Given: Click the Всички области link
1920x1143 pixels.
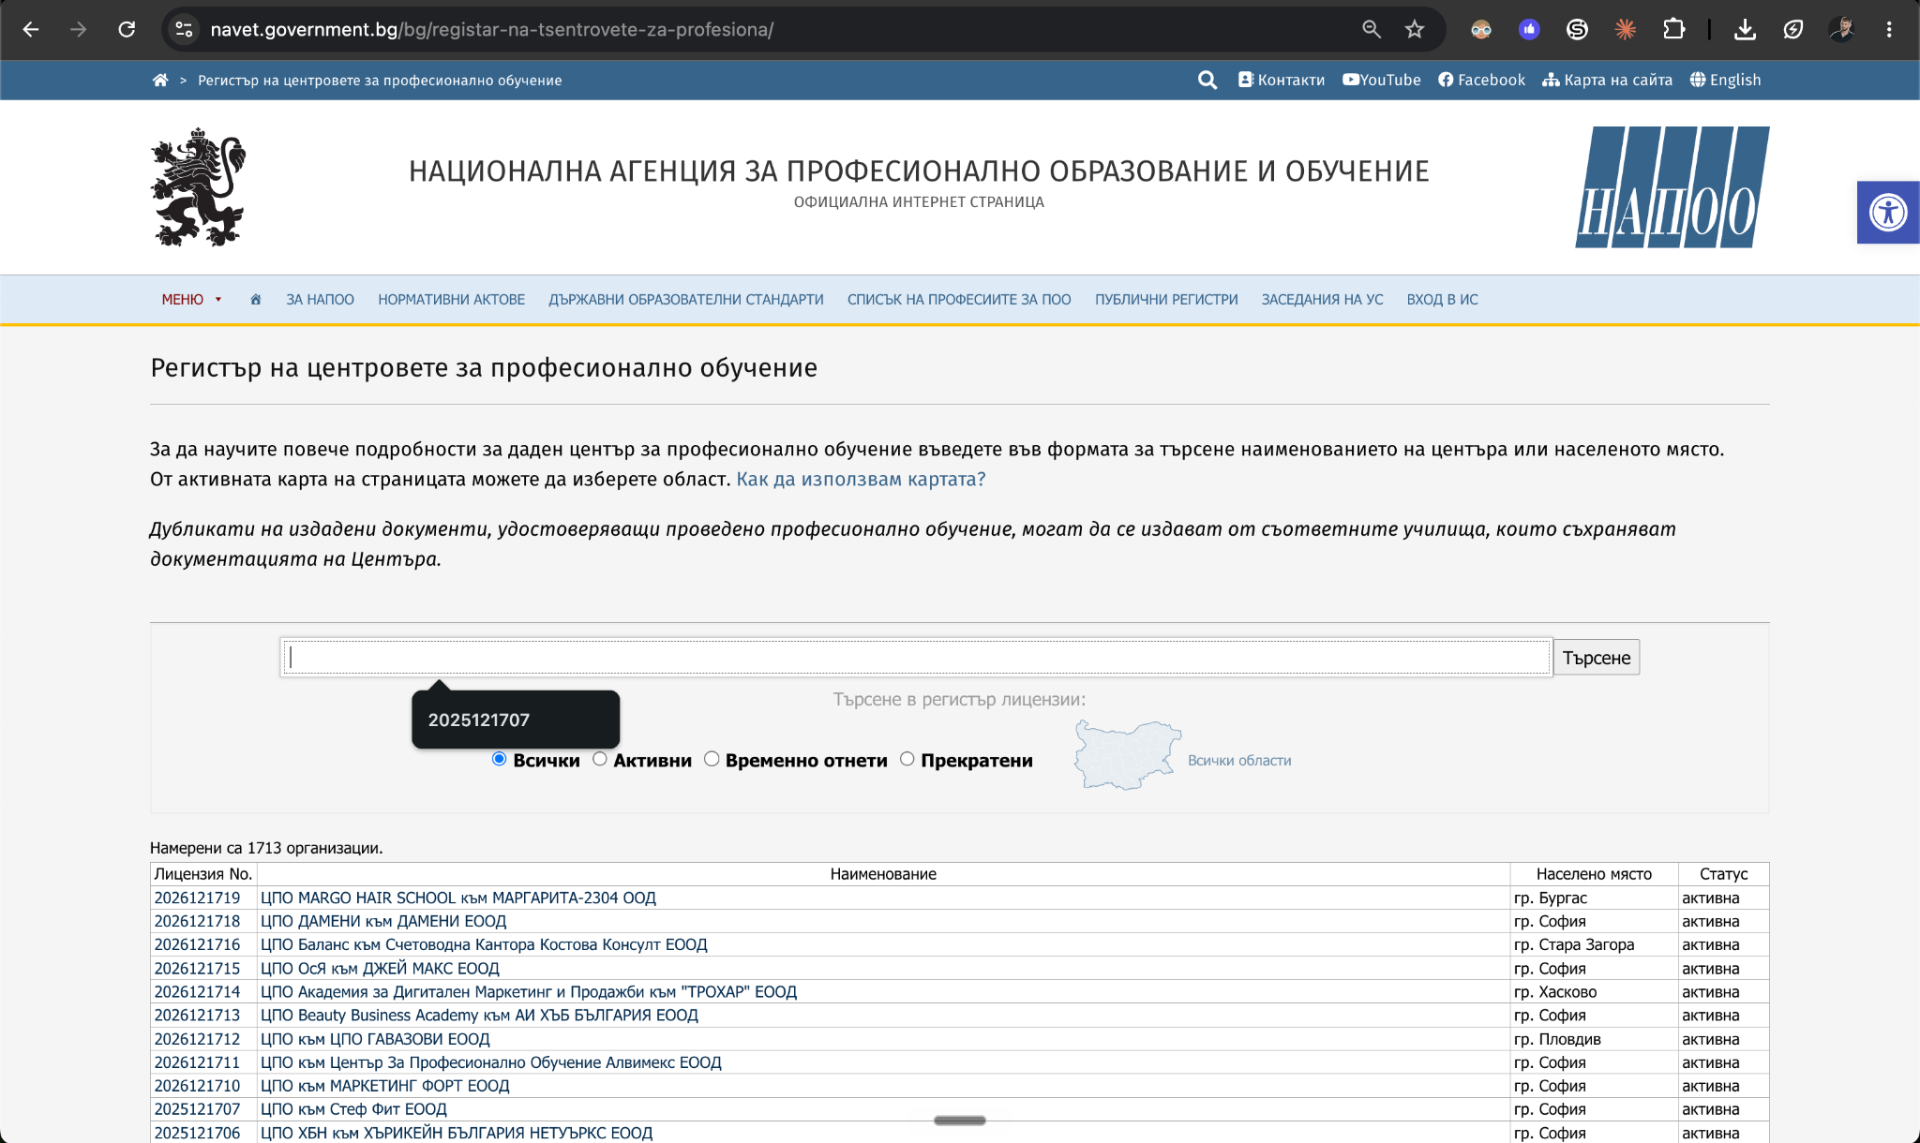Looking at the screenshot, I should (x=1239, y=760).
